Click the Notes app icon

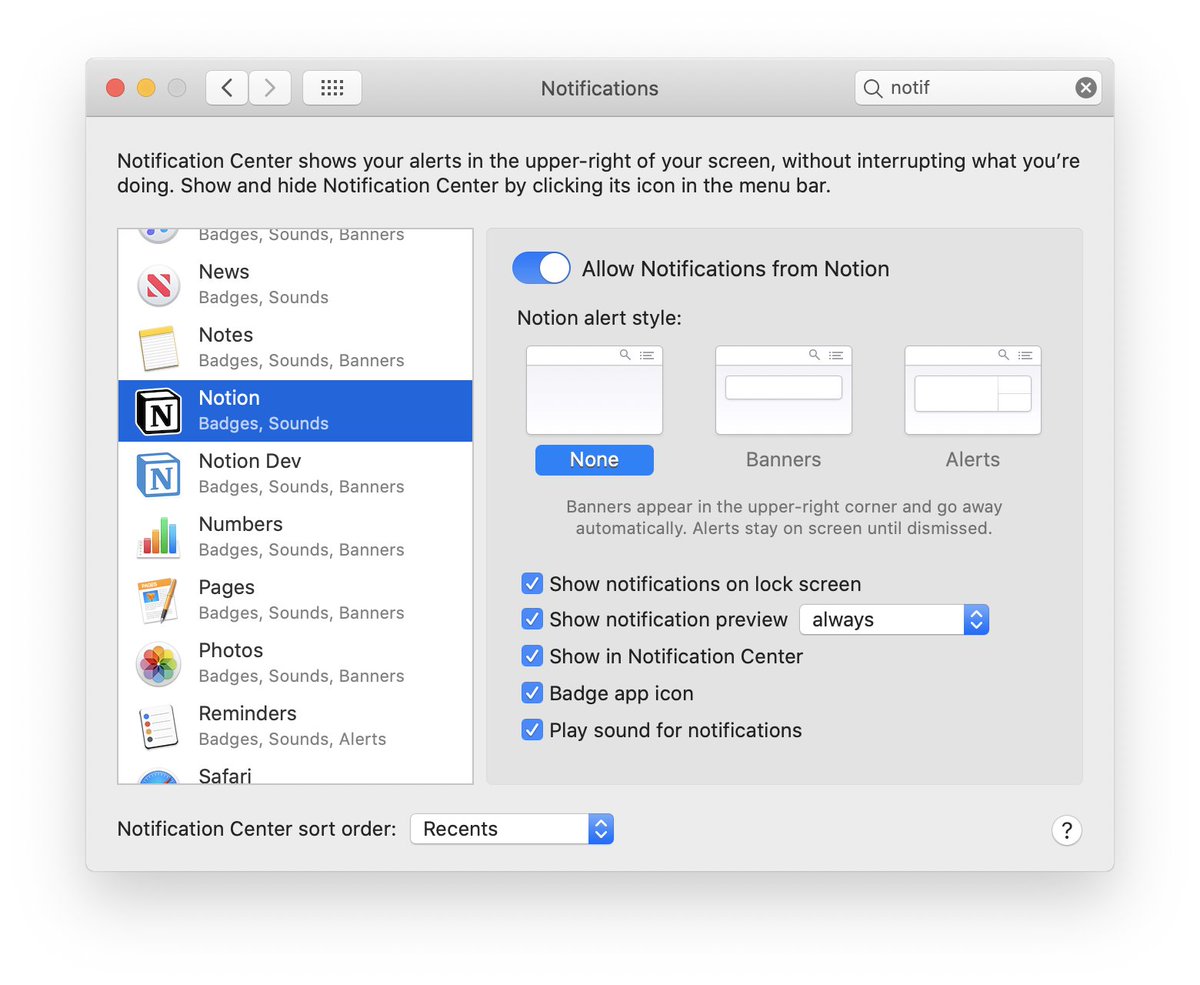(x=158, y=348)
